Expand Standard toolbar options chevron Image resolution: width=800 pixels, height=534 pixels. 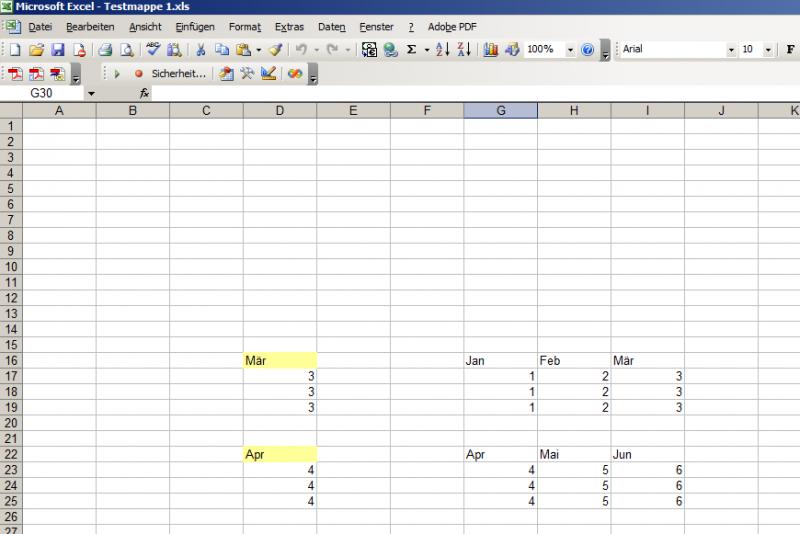pos(605,50)
